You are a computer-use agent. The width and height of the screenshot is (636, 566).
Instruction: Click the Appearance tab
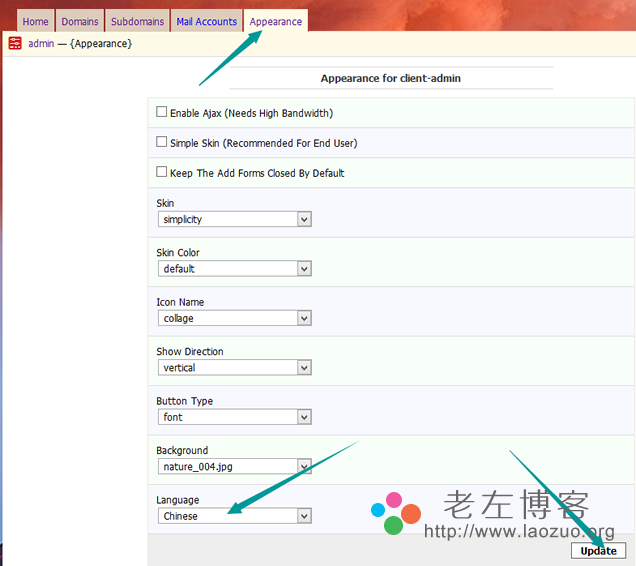click(x=276, y=21)
